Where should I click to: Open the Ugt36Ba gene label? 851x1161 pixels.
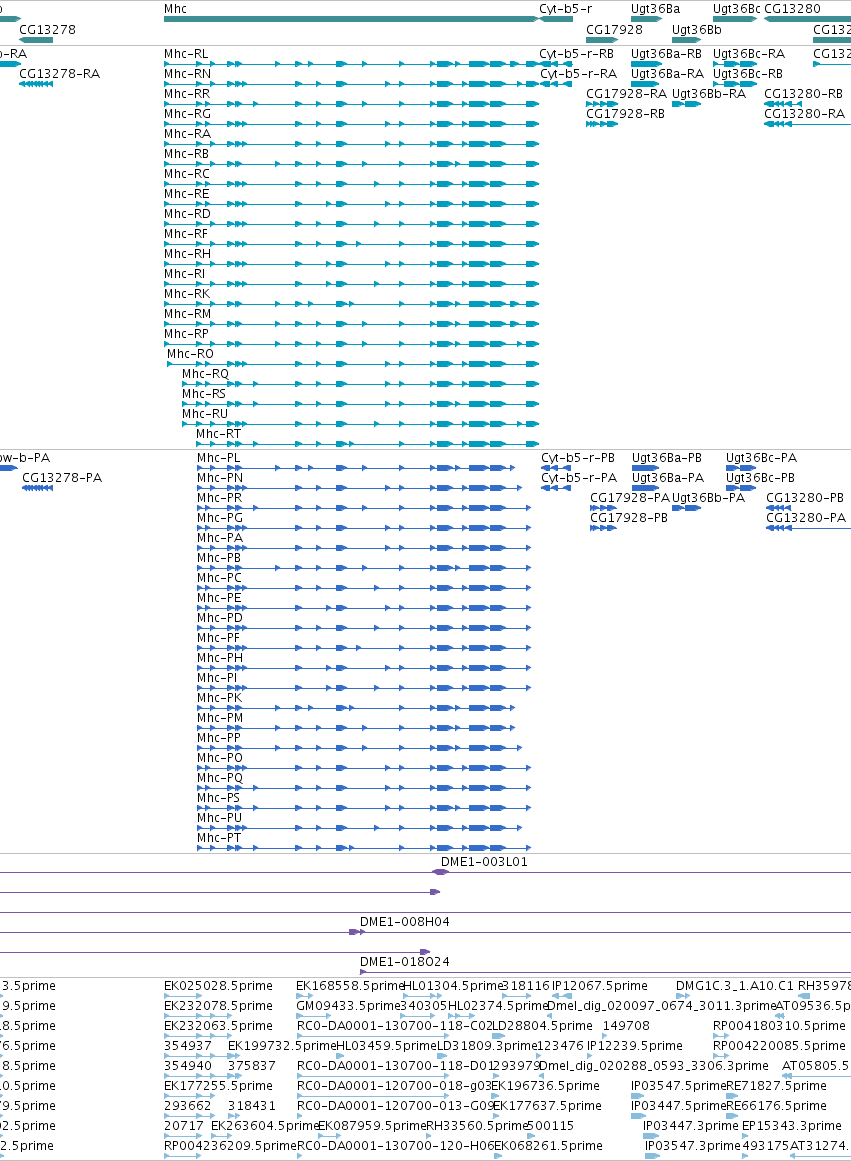[655, 9]
